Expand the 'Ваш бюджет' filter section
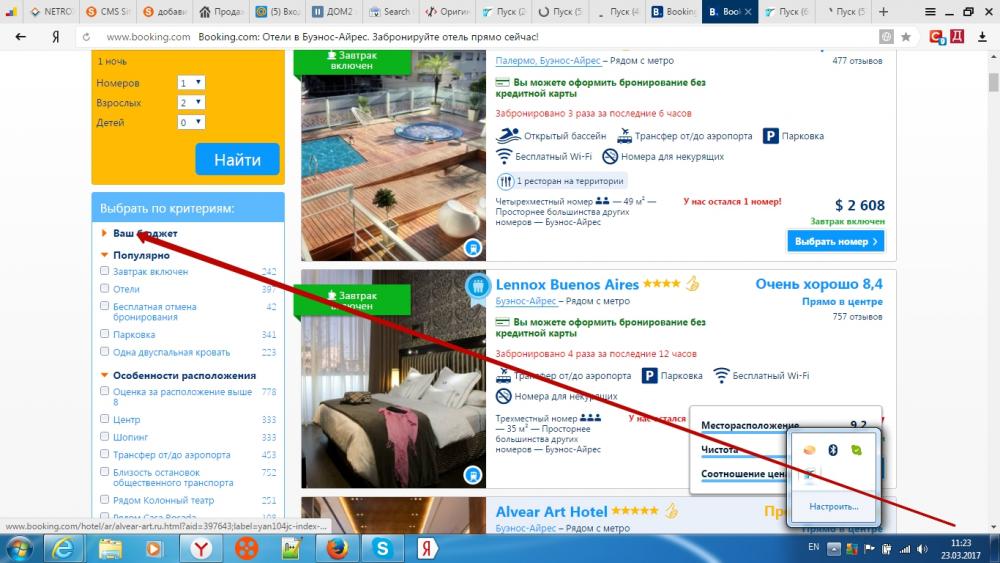 (x=130, y=233)
